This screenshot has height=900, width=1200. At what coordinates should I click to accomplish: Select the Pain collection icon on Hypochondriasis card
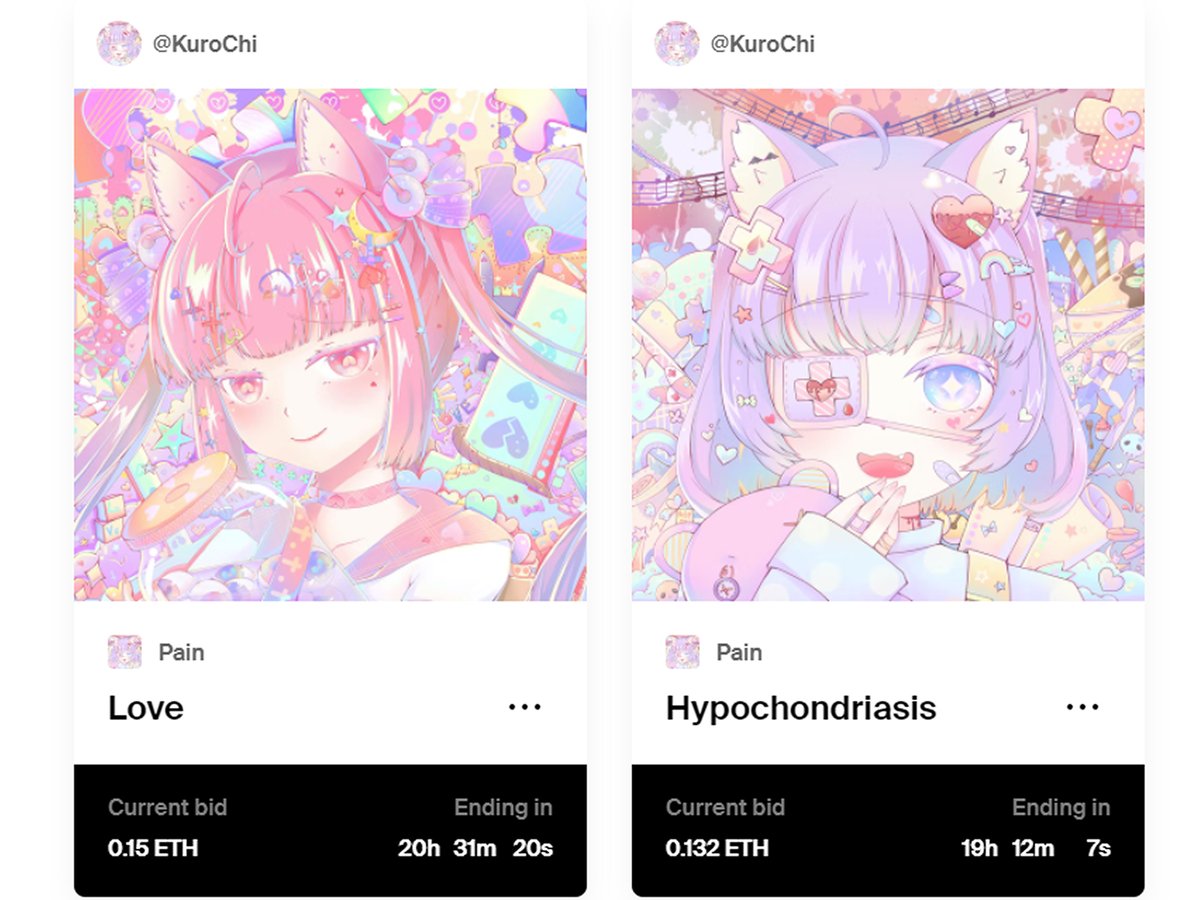click(683, 652)
